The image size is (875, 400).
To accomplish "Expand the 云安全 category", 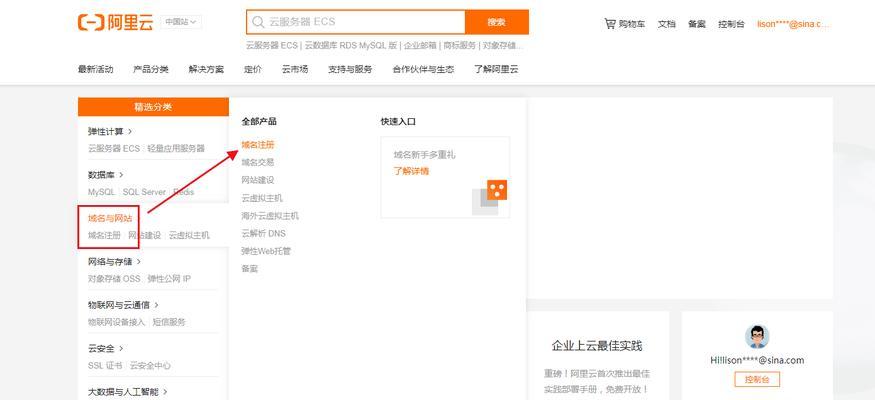I will pyautogui.click(x=105, y=349).
